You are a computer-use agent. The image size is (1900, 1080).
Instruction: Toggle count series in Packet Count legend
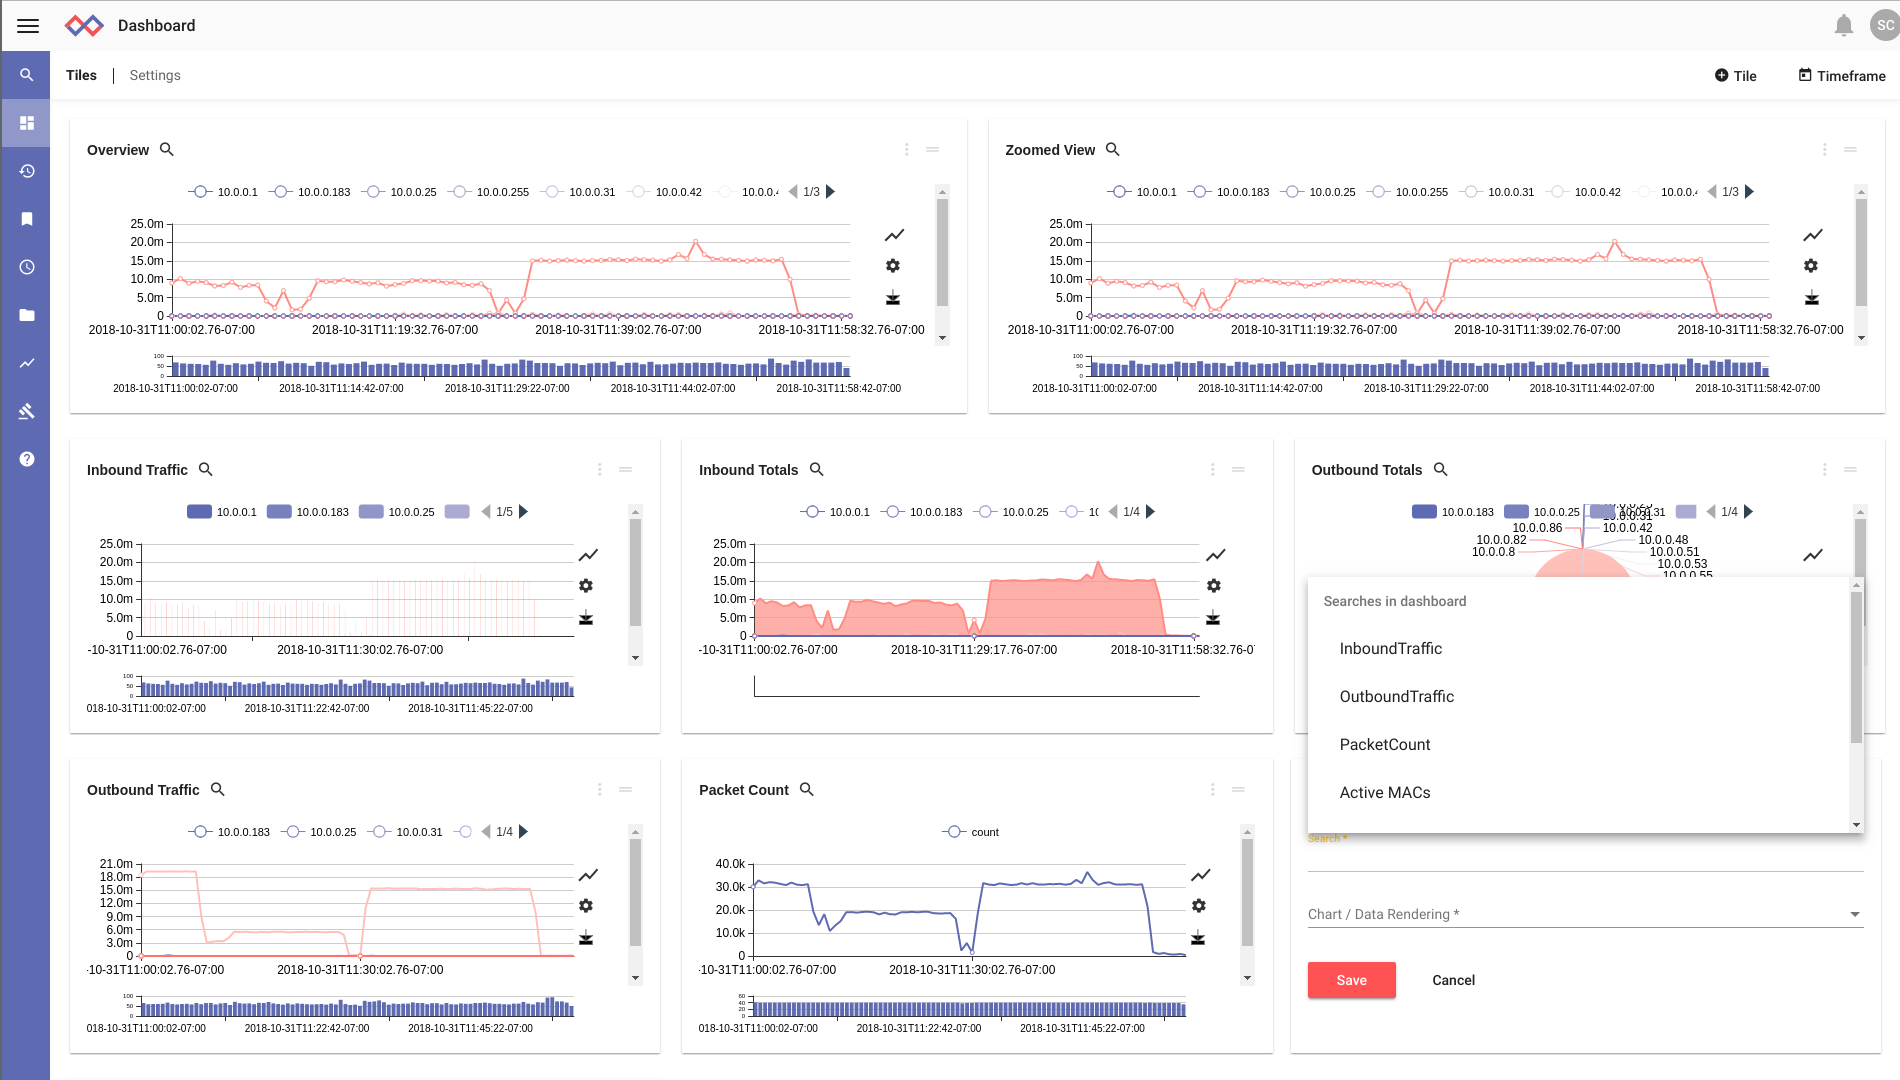click(971, 832)
